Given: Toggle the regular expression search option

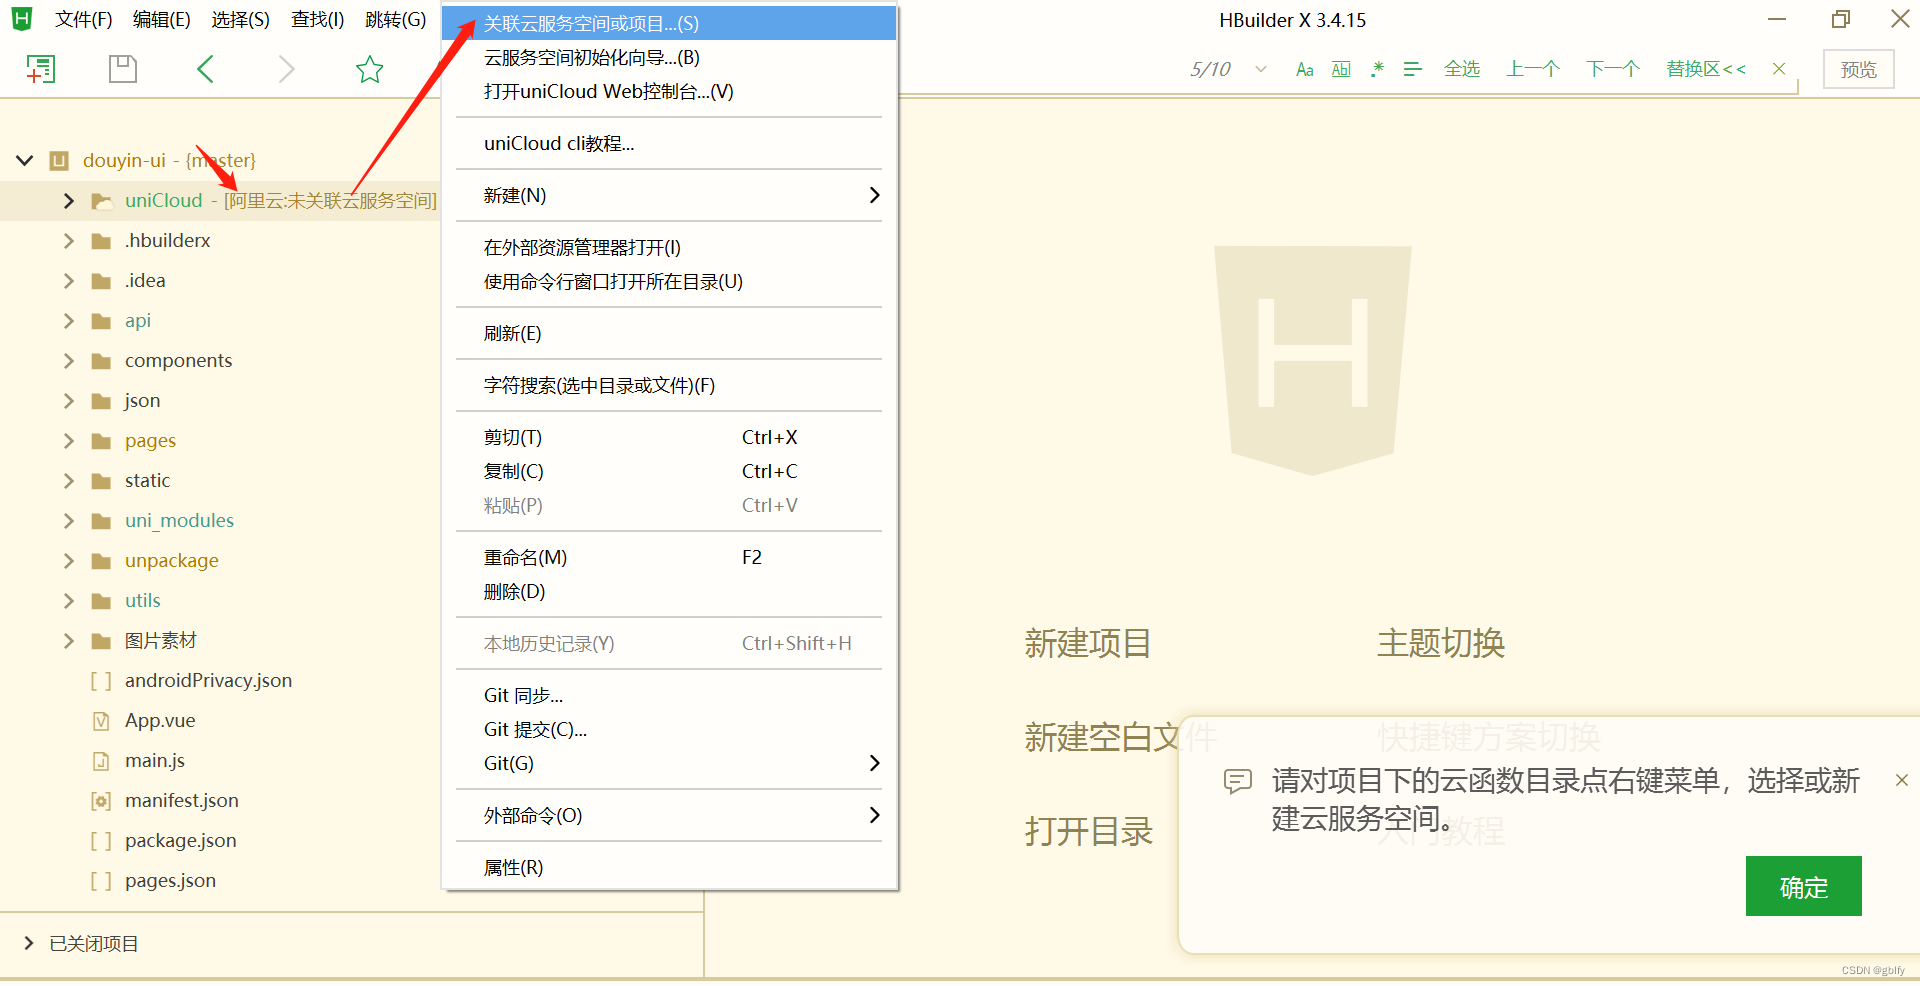Looking at the screenshot, I should tap(1377, 69).
